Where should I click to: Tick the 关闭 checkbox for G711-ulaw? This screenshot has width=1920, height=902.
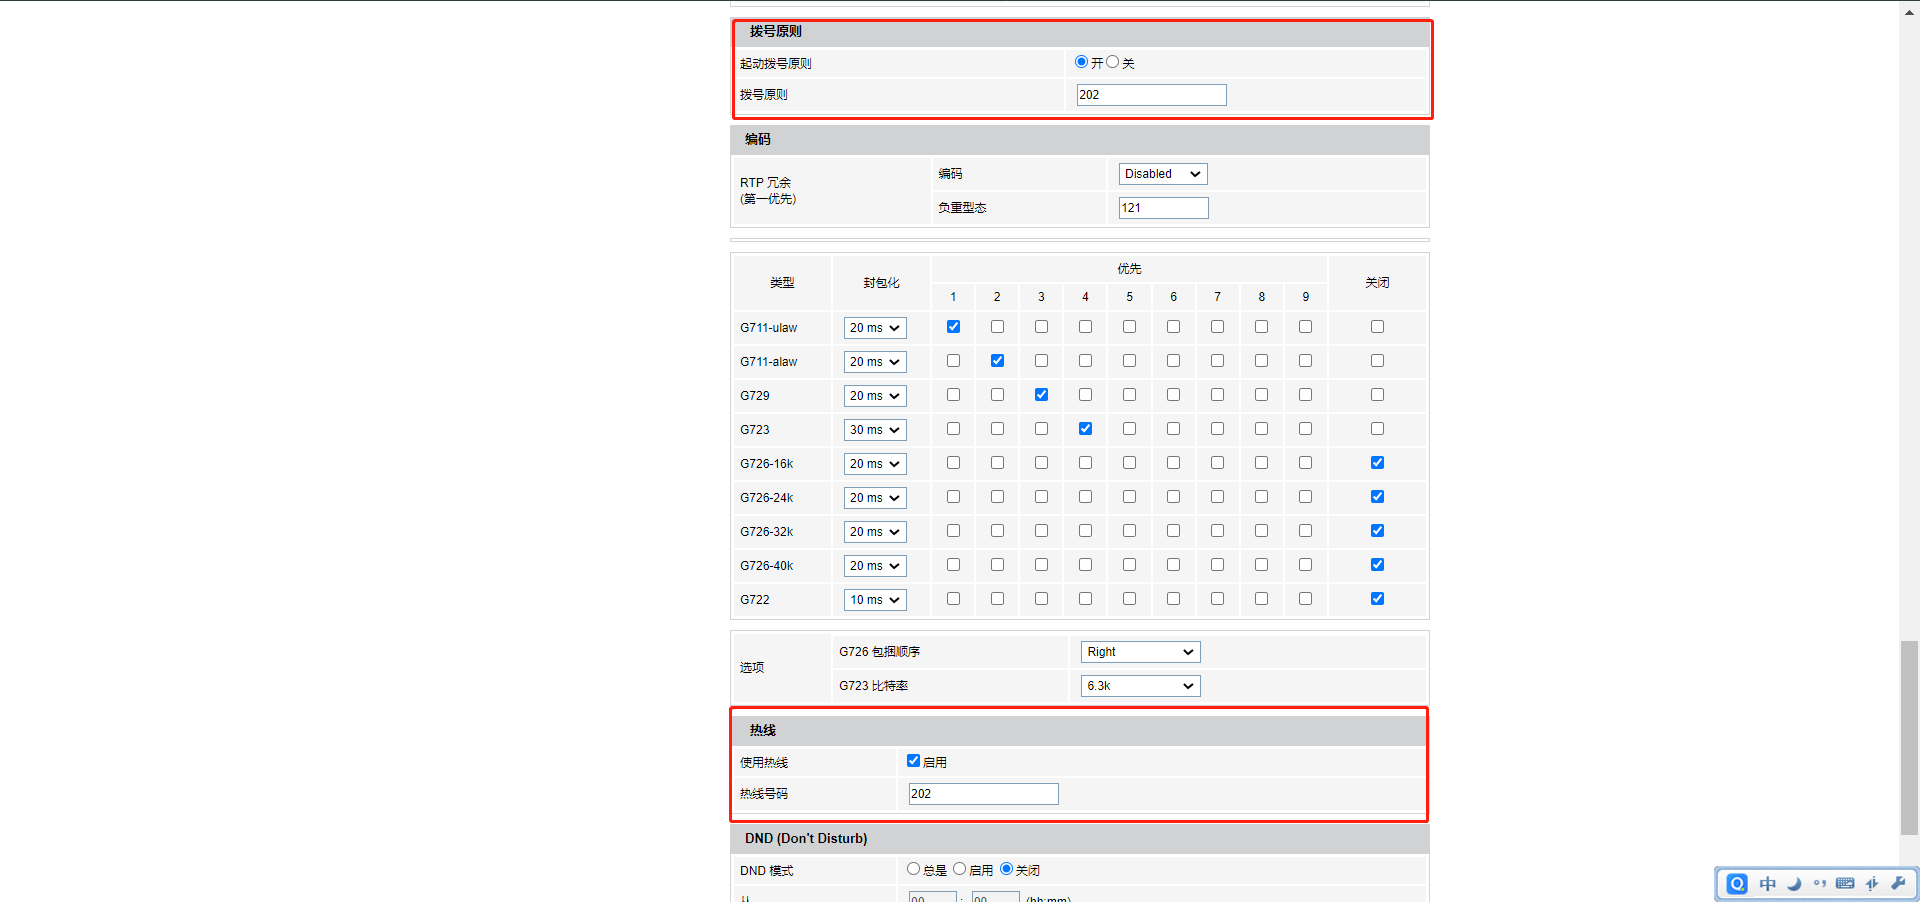coord(1377,327)
